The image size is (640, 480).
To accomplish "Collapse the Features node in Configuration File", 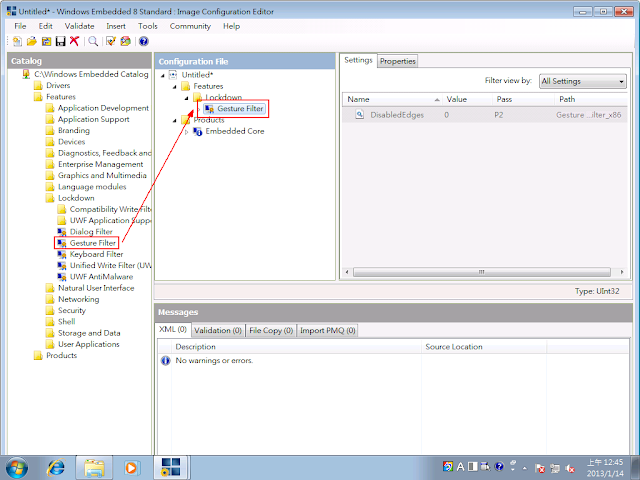I will pyautogui.click(x=175, y=87).
